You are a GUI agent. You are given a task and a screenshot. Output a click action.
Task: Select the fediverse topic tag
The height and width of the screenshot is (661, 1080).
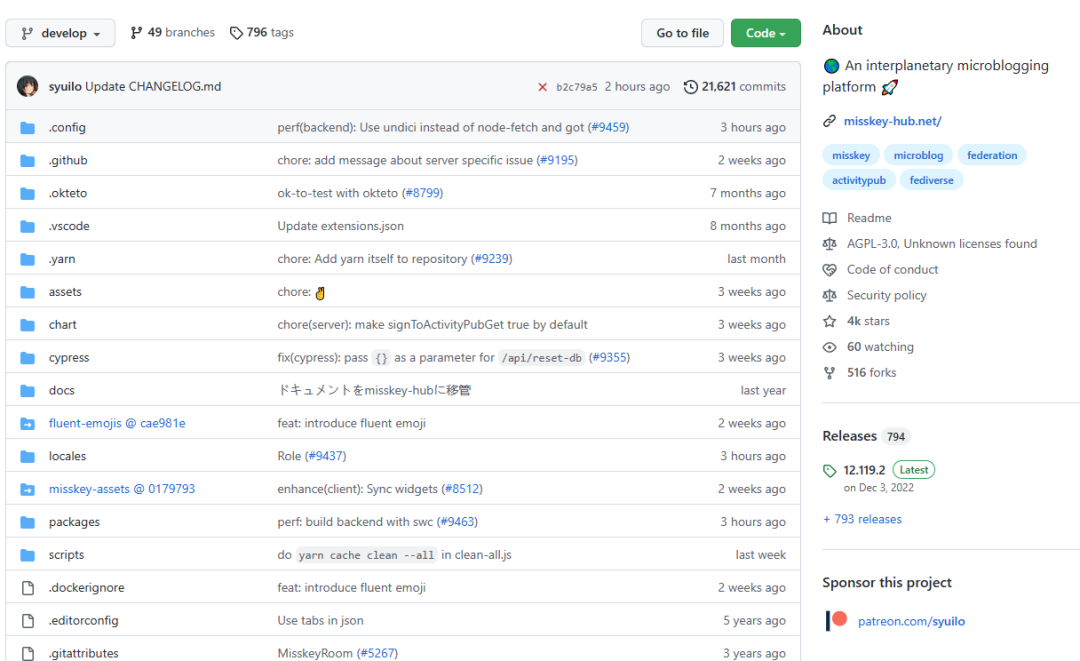click(930, 179)
